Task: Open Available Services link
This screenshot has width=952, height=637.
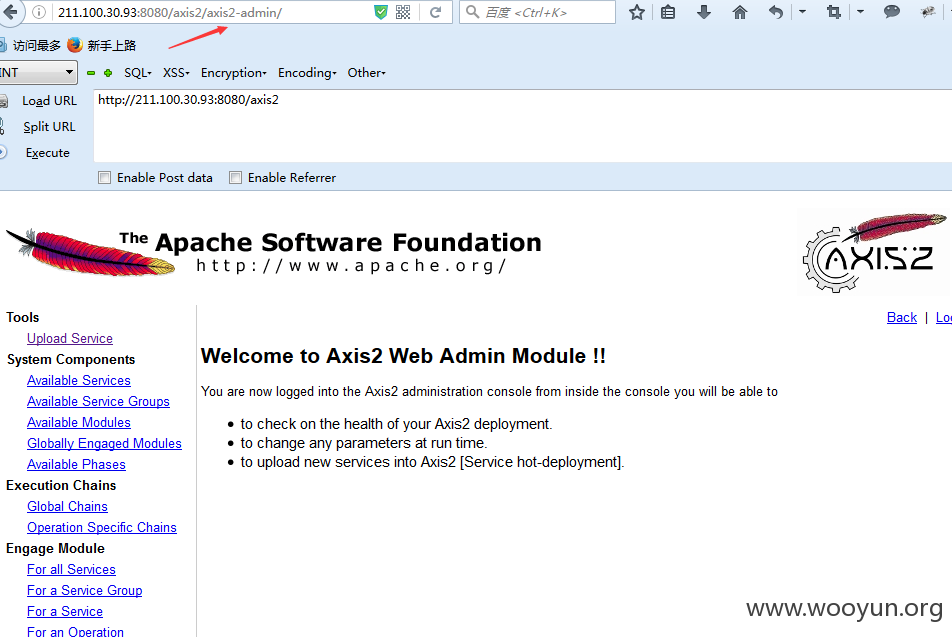Action: (x=79, y=381)
